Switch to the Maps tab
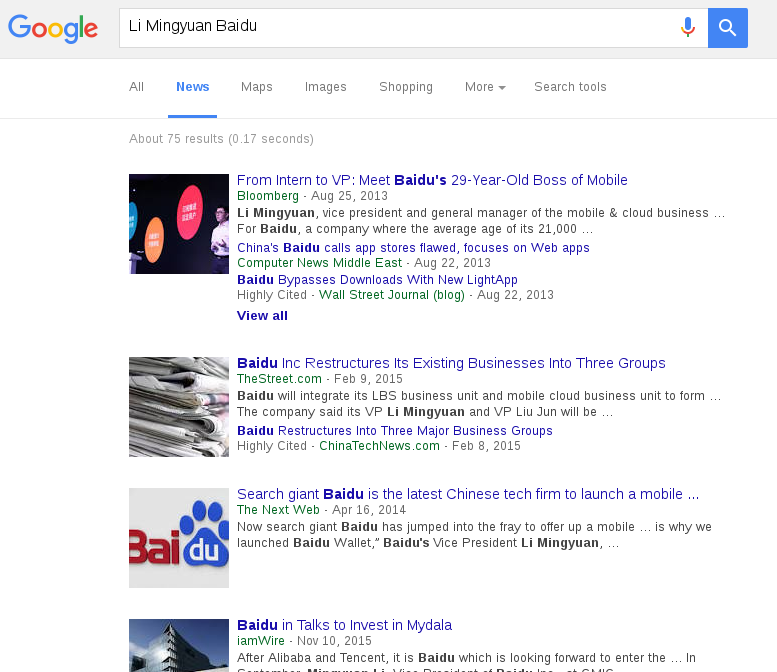This screenshot has height=672, width=777. pos(257,87)
